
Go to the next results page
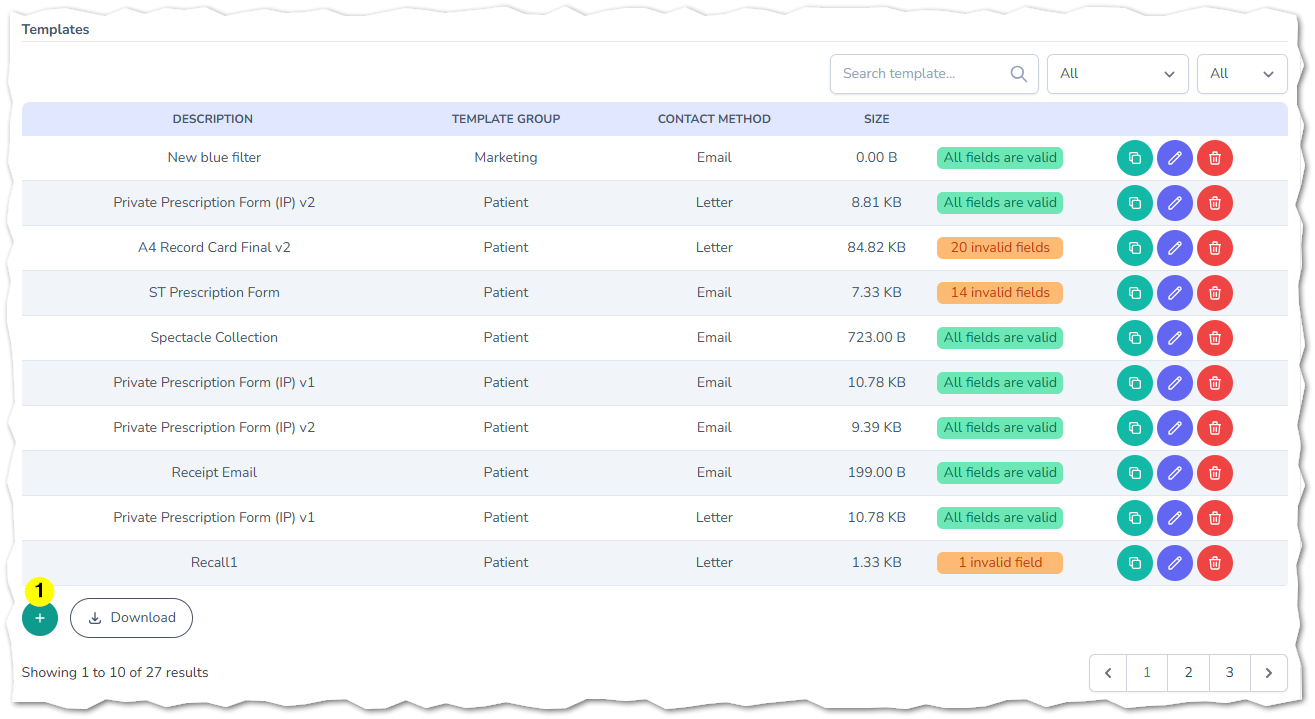(x=1269, y=673)
